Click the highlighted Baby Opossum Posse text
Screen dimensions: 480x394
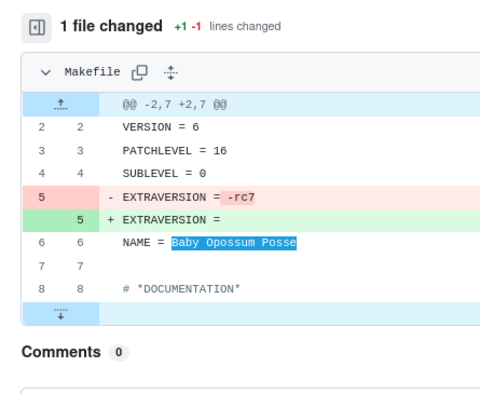click(234, 243)
